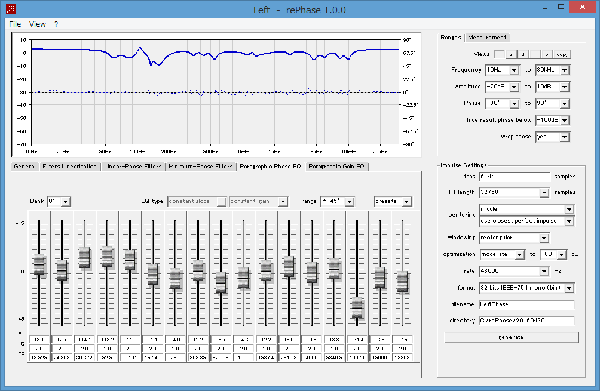Click the taps input field
The height and width of the screenshot is (391, 600).
point(515,177)
